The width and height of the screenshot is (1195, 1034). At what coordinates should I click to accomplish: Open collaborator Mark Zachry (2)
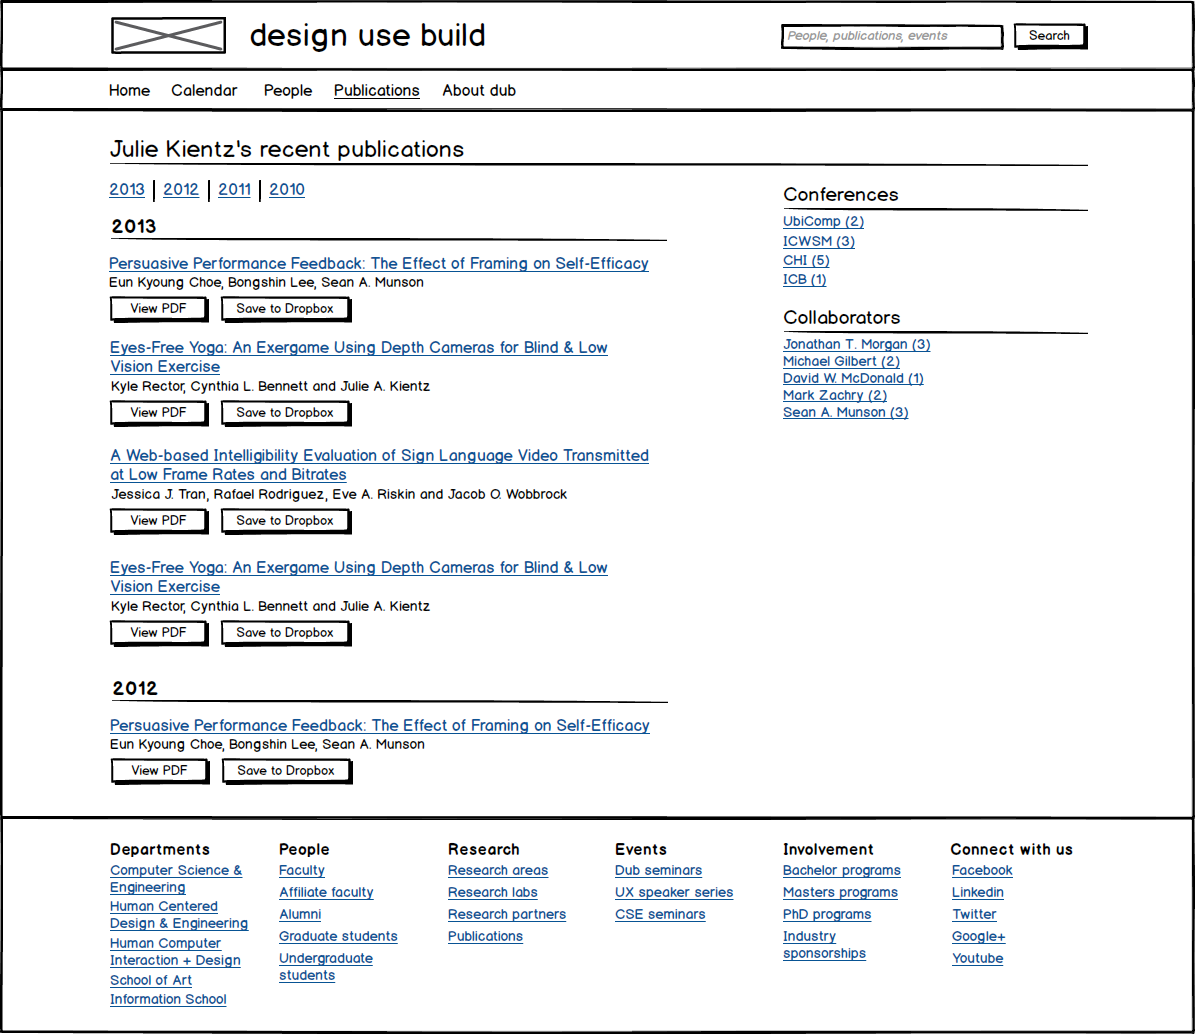tap(835, 395)
